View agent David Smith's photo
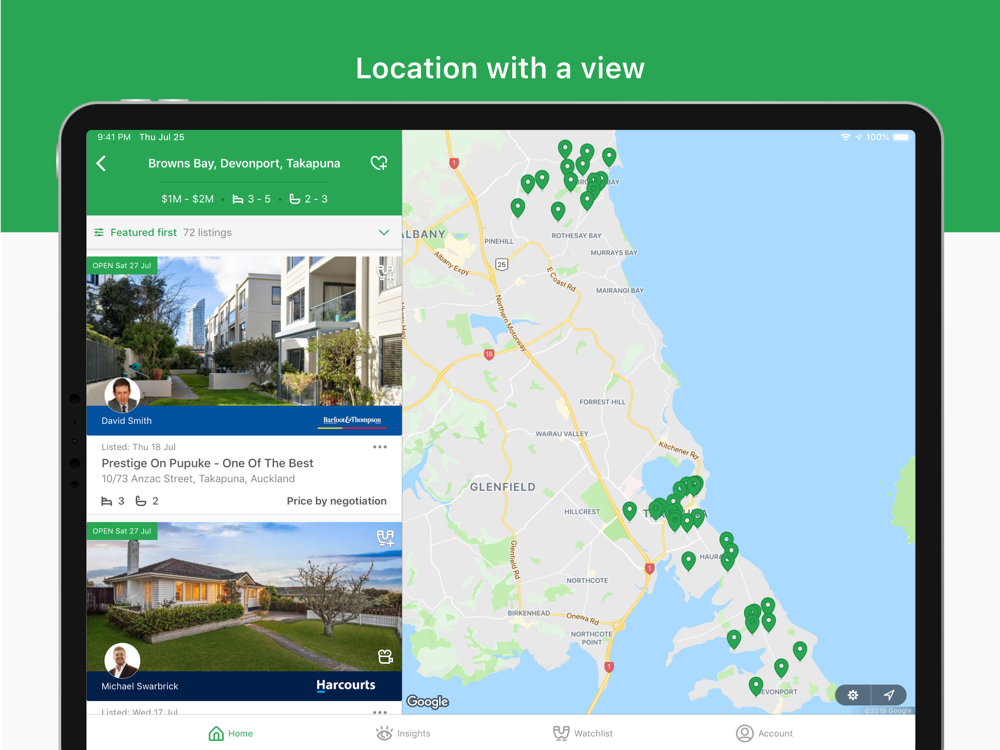Screen dimensions: 1000x750 122,395
